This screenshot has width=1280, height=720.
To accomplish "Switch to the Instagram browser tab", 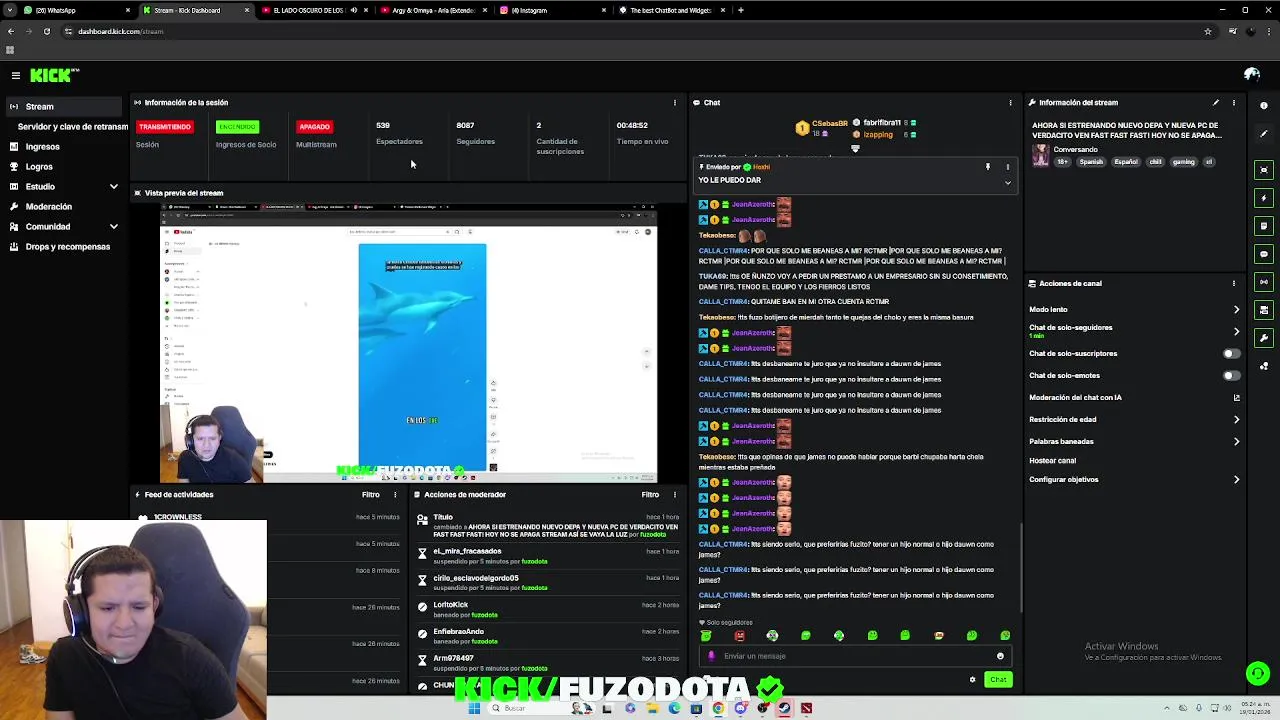I will (x=552, y=10).
